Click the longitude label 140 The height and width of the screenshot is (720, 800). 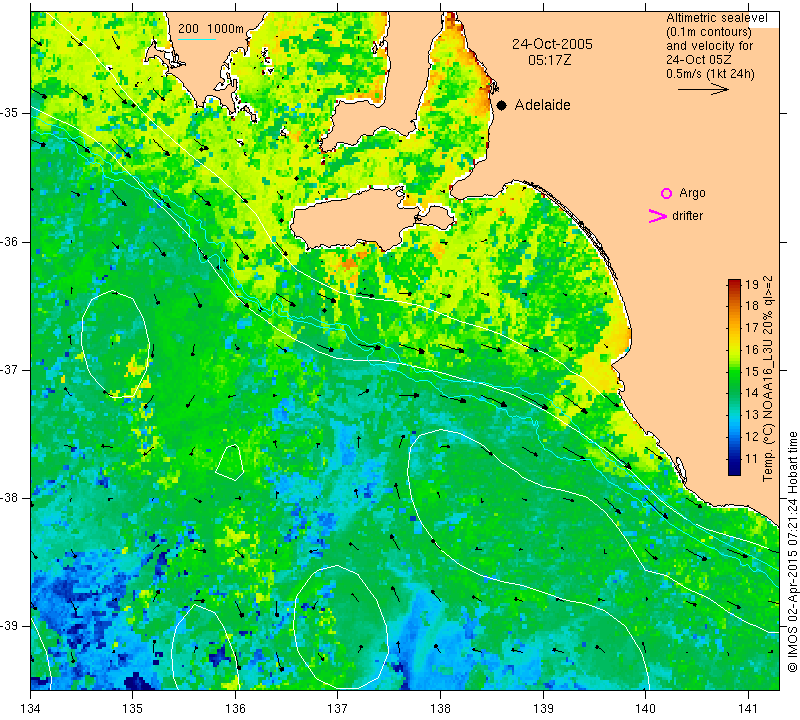click(645, 709)
